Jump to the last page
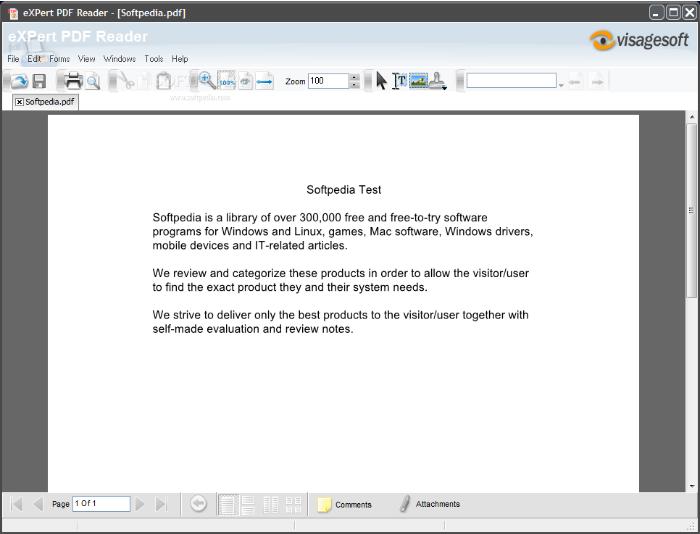This screenshot has width=700, height=534. click(161, 504)
